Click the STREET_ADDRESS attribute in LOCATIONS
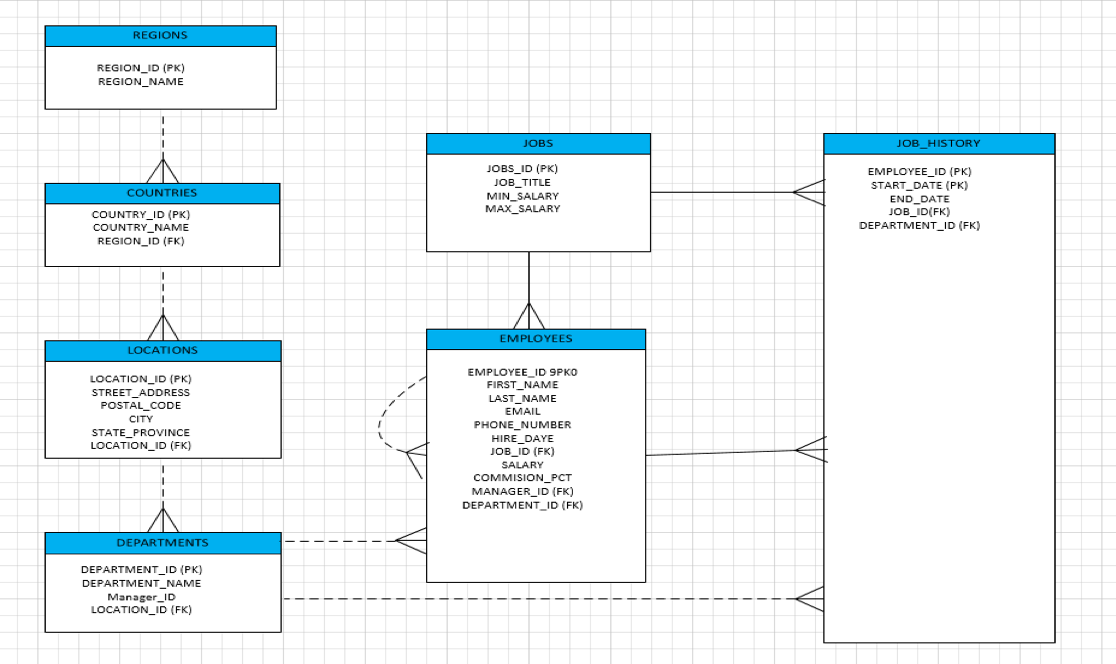This screenshot has height=664, width=1116. [x=140, y=393]
